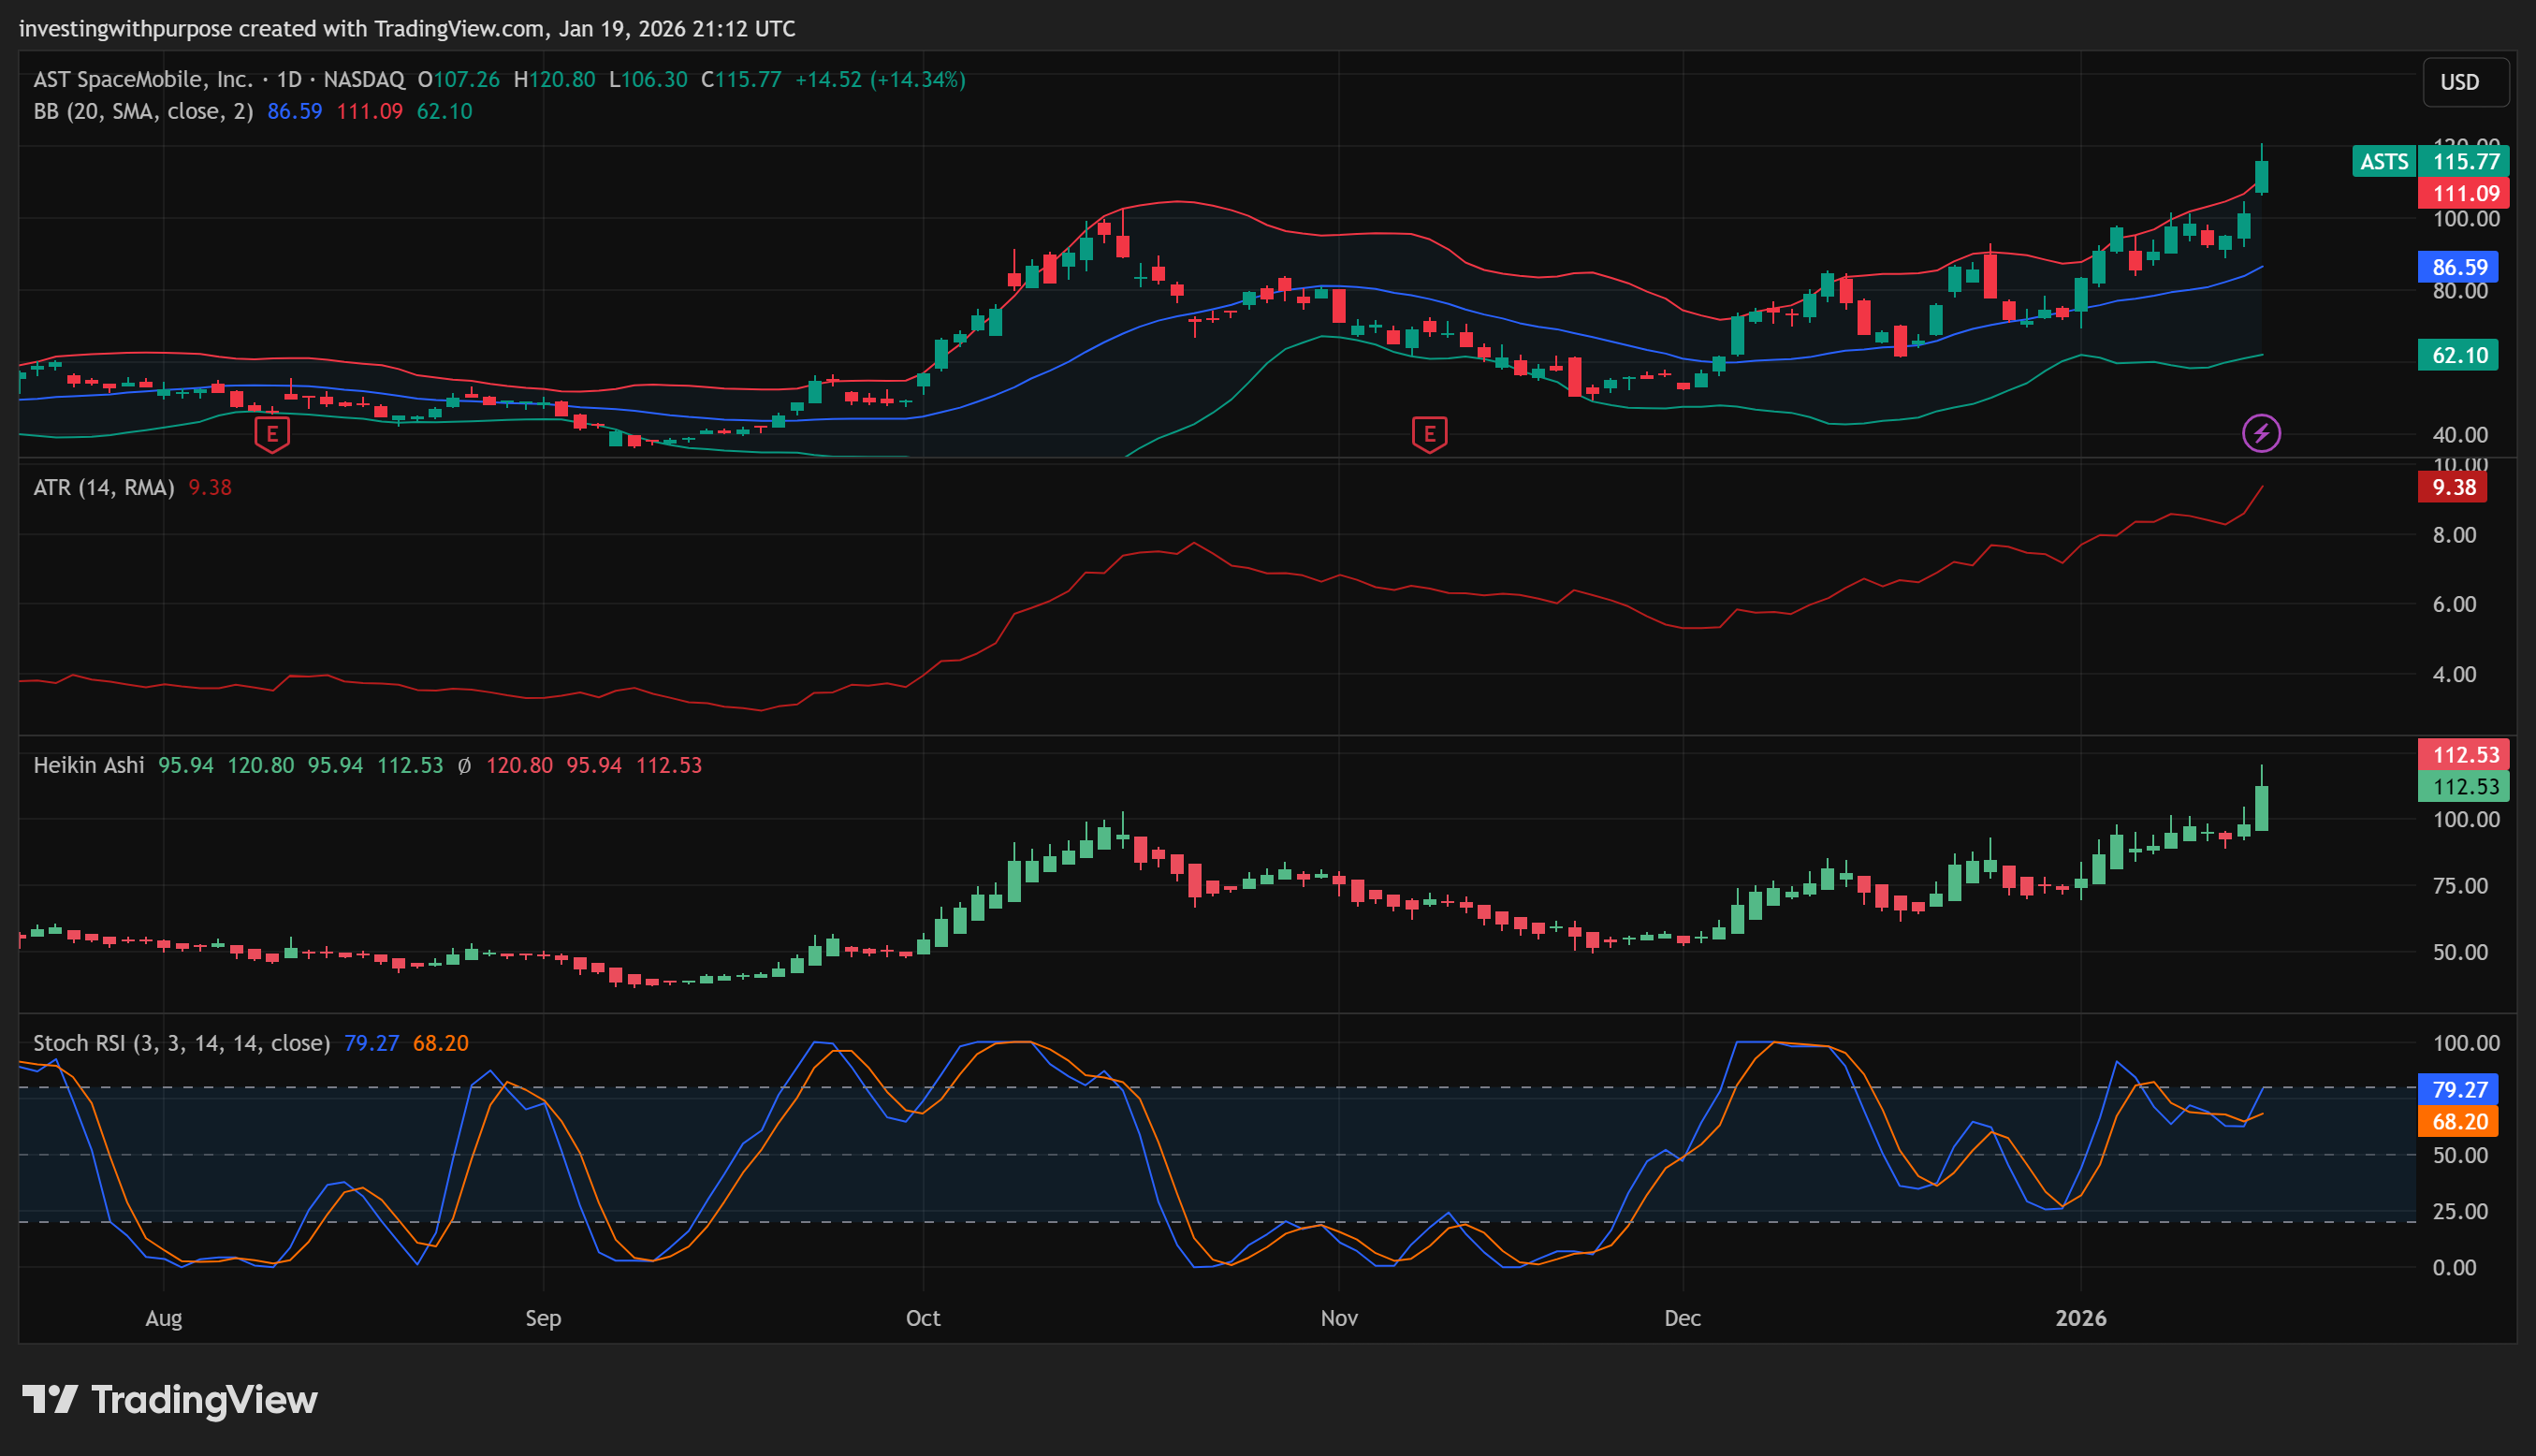The width and height of the screenshot is (2536, 1456).
Task: Click the red 9.38 ATR value label
Action: (x=2454, y=487)
